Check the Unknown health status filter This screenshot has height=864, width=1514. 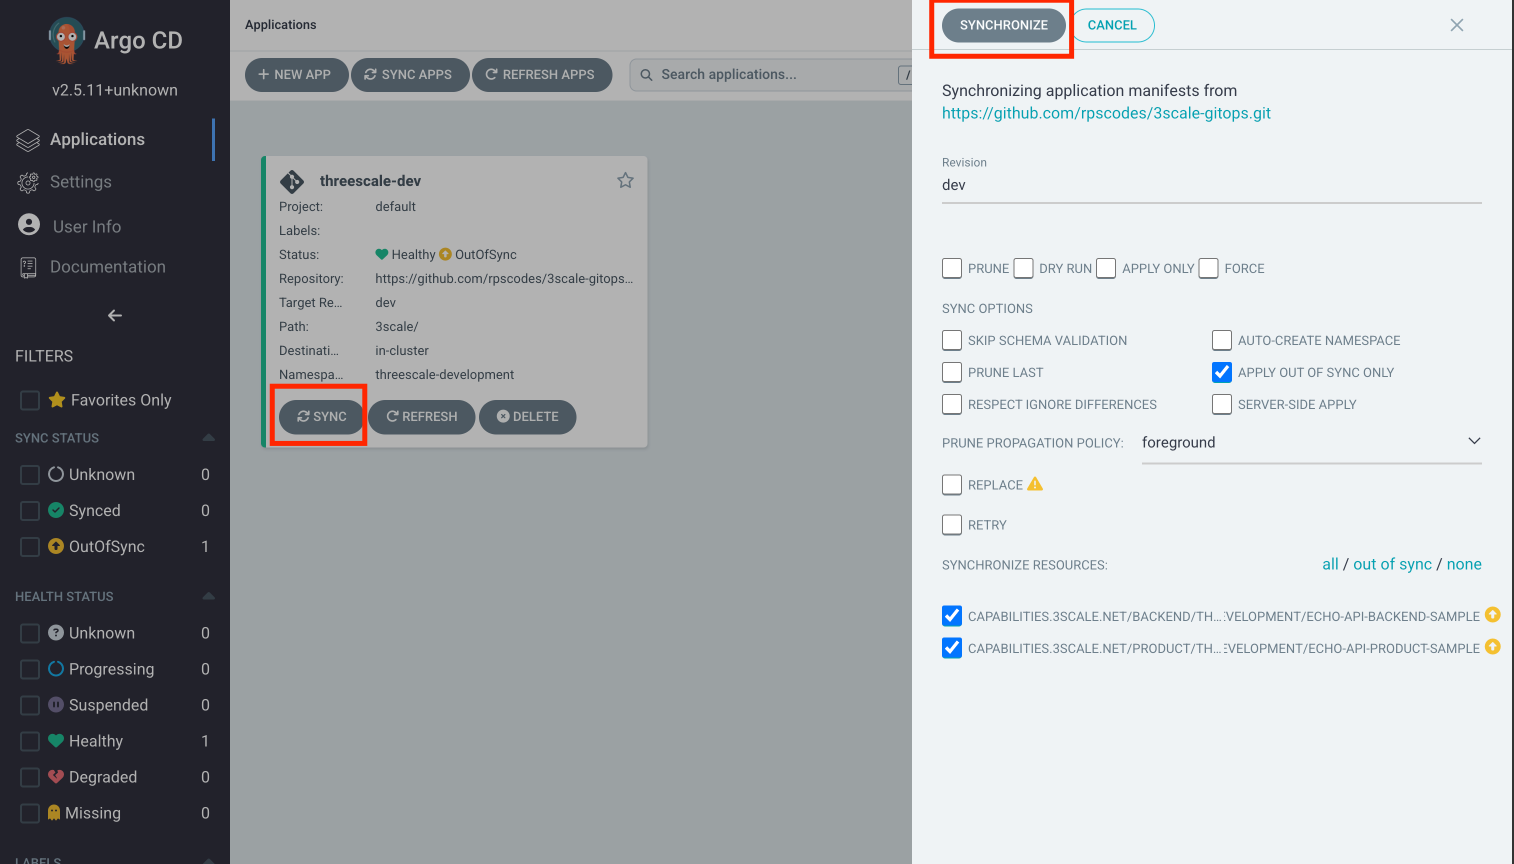[x=30, y=633]
